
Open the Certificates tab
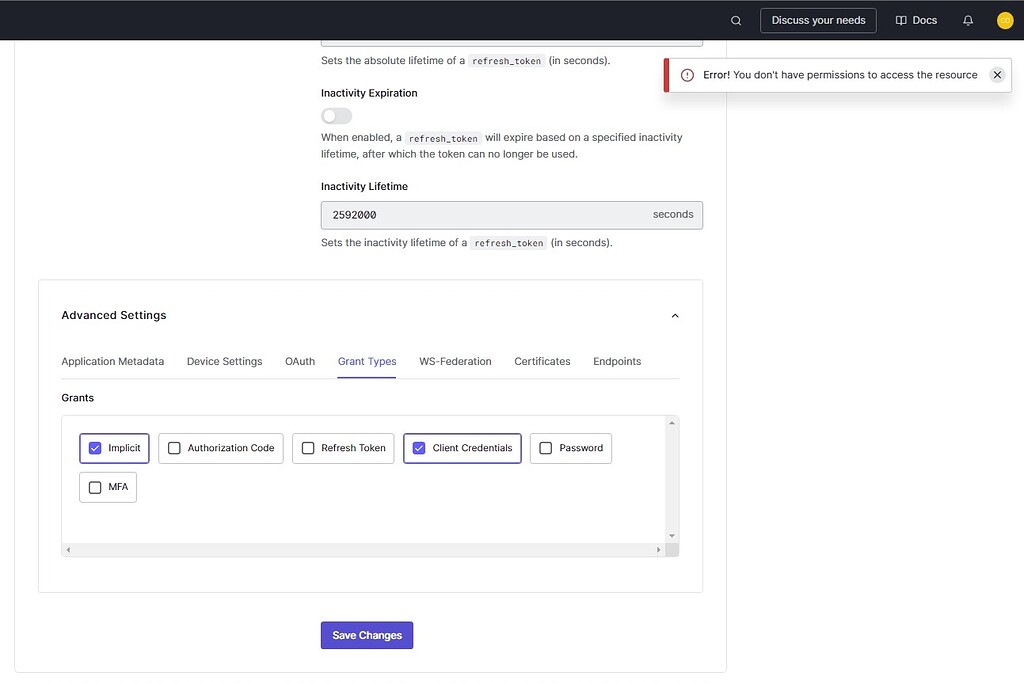[542, 361]
